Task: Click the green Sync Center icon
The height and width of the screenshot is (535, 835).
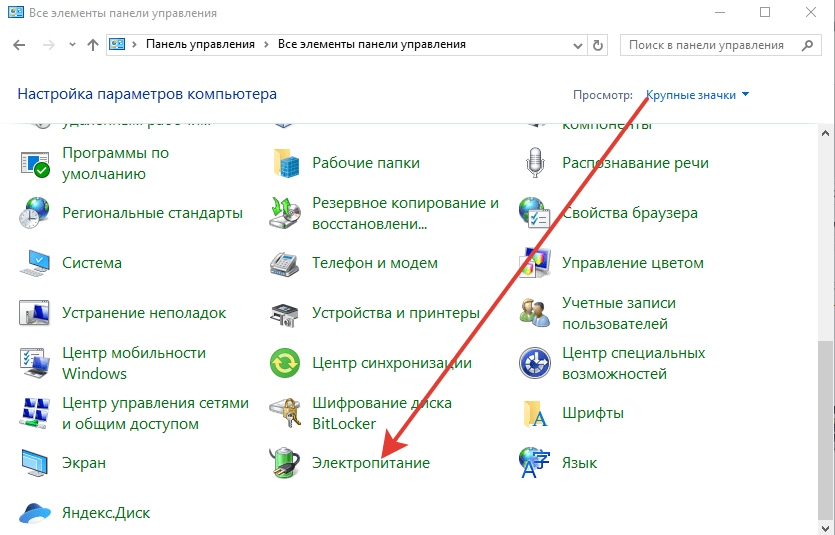Action: pos(285,363)
